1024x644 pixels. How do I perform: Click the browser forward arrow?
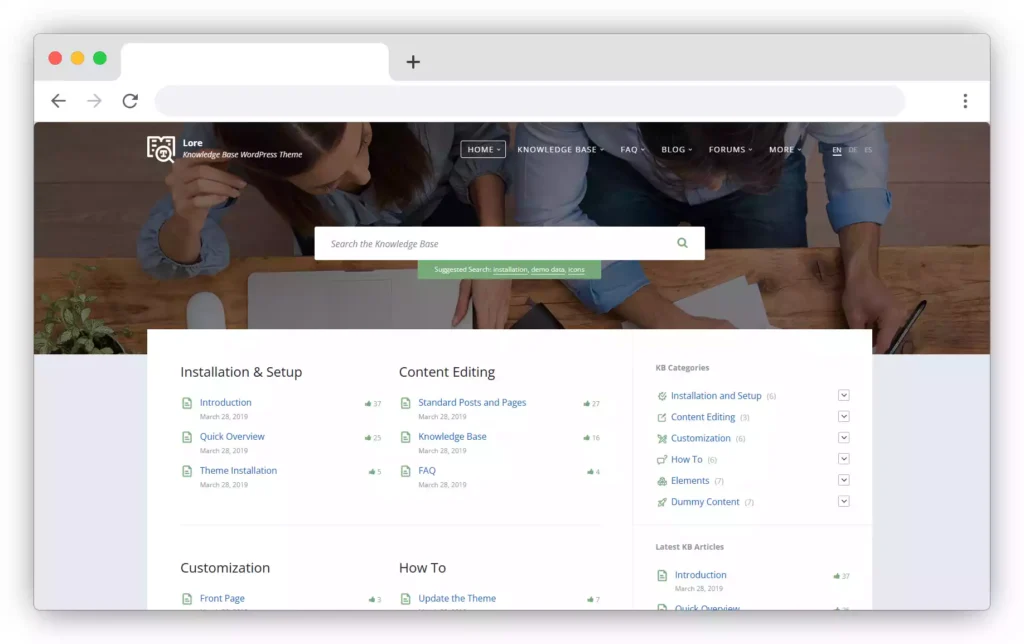pos(94,101)
